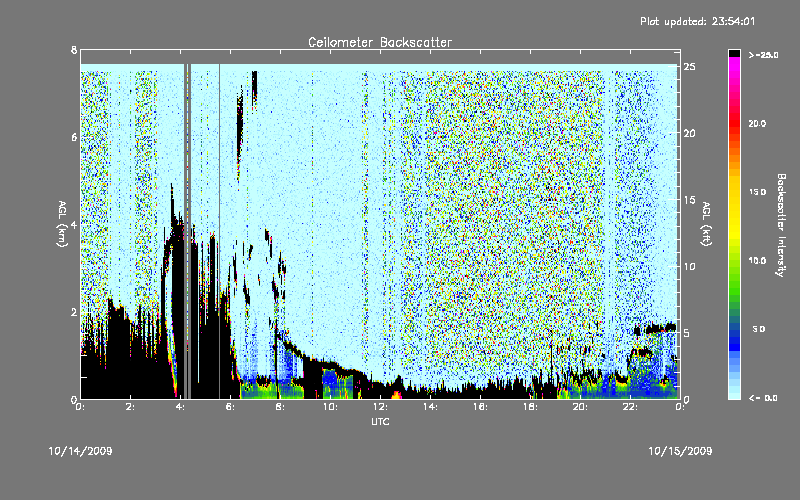Select the "Plot updated: 23:54:01" timestamp
Image resolution: width=800 pixels, height=500 pixels.
point(697,21)
